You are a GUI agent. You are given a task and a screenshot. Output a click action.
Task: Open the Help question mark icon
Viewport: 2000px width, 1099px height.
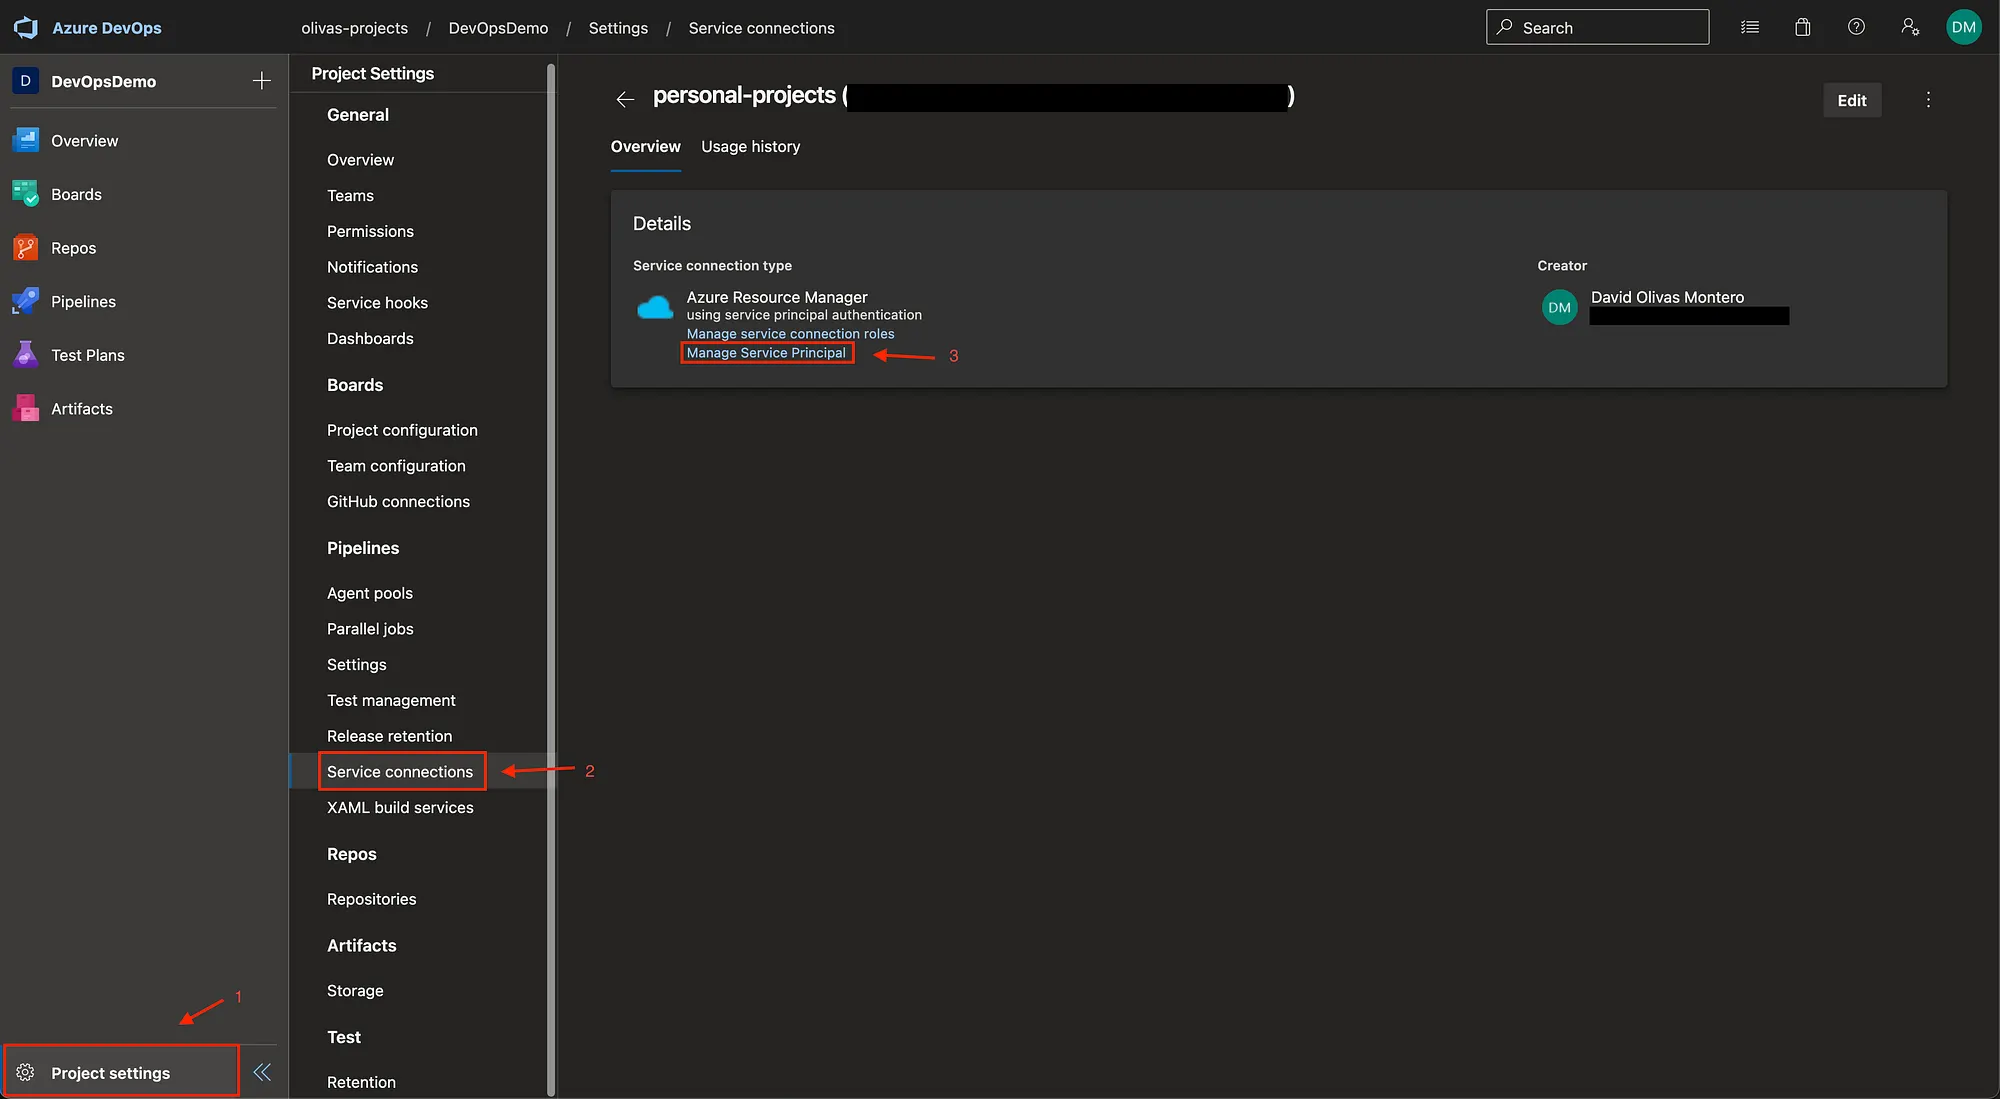pos(1856,27)
